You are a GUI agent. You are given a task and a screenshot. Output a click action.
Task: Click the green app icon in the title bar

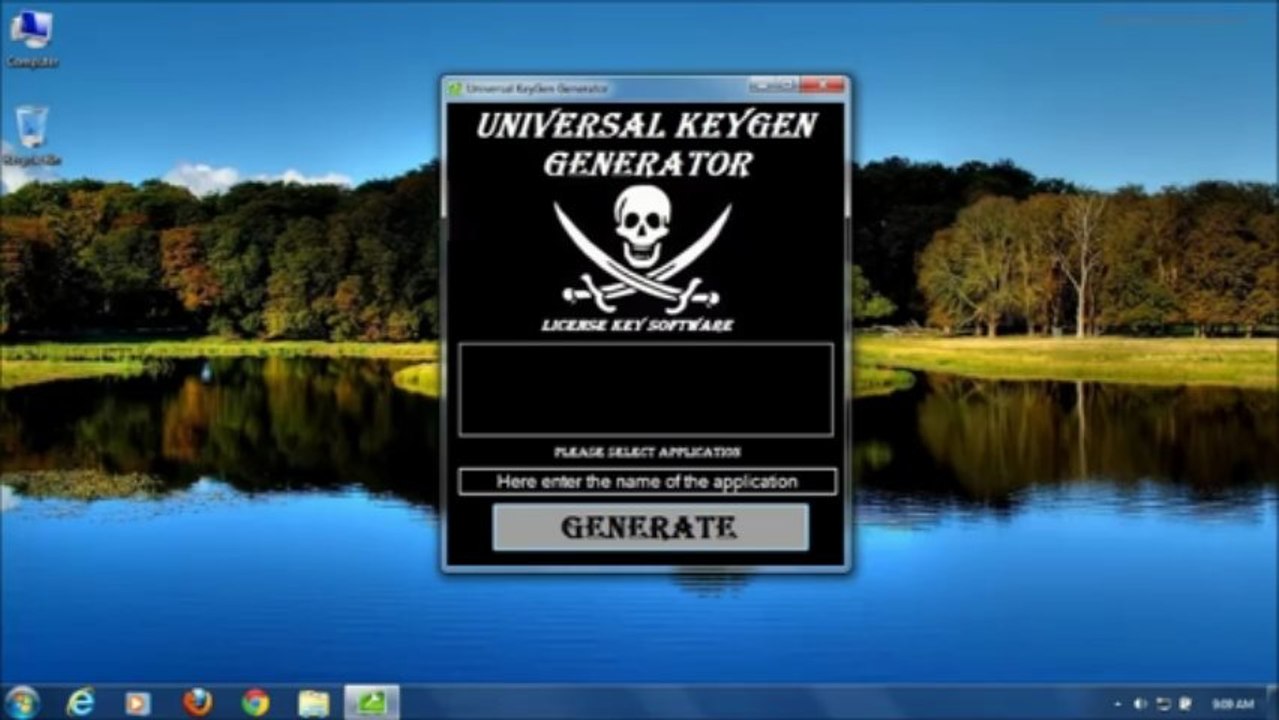(x=455, y=88)
